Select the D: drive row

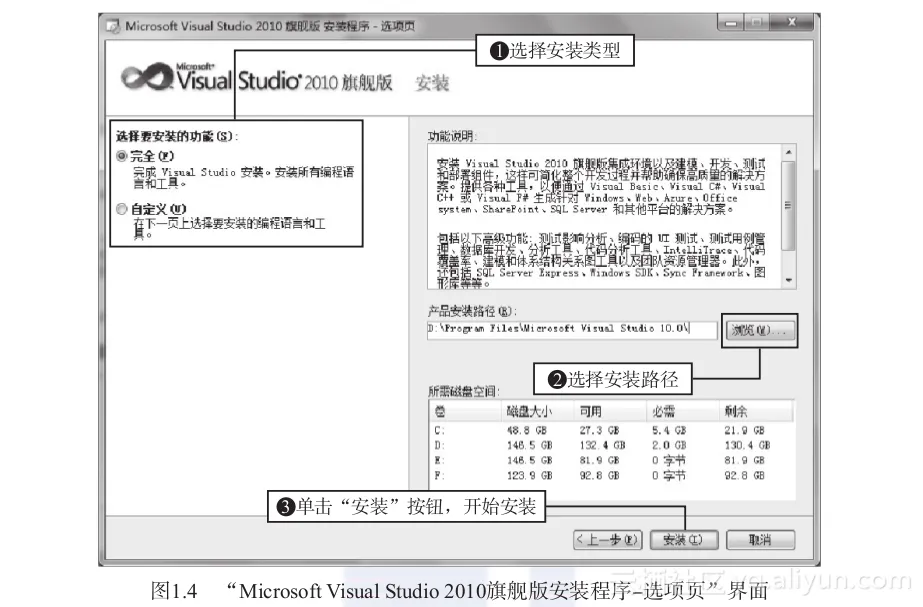coord(612,445)
